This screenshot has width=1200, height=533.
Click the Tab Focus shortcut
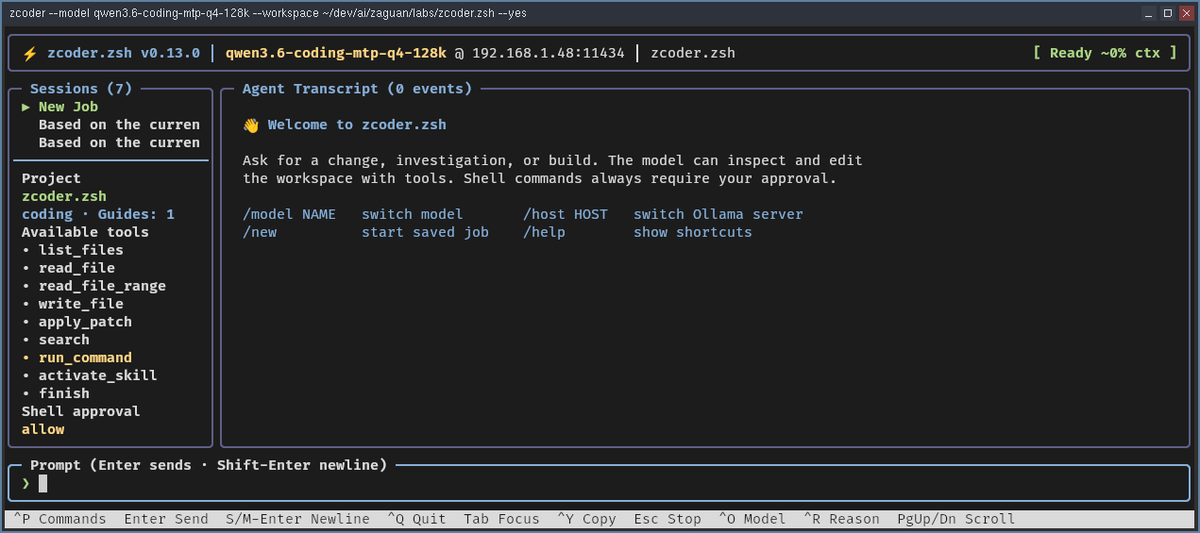coord(501,519)
